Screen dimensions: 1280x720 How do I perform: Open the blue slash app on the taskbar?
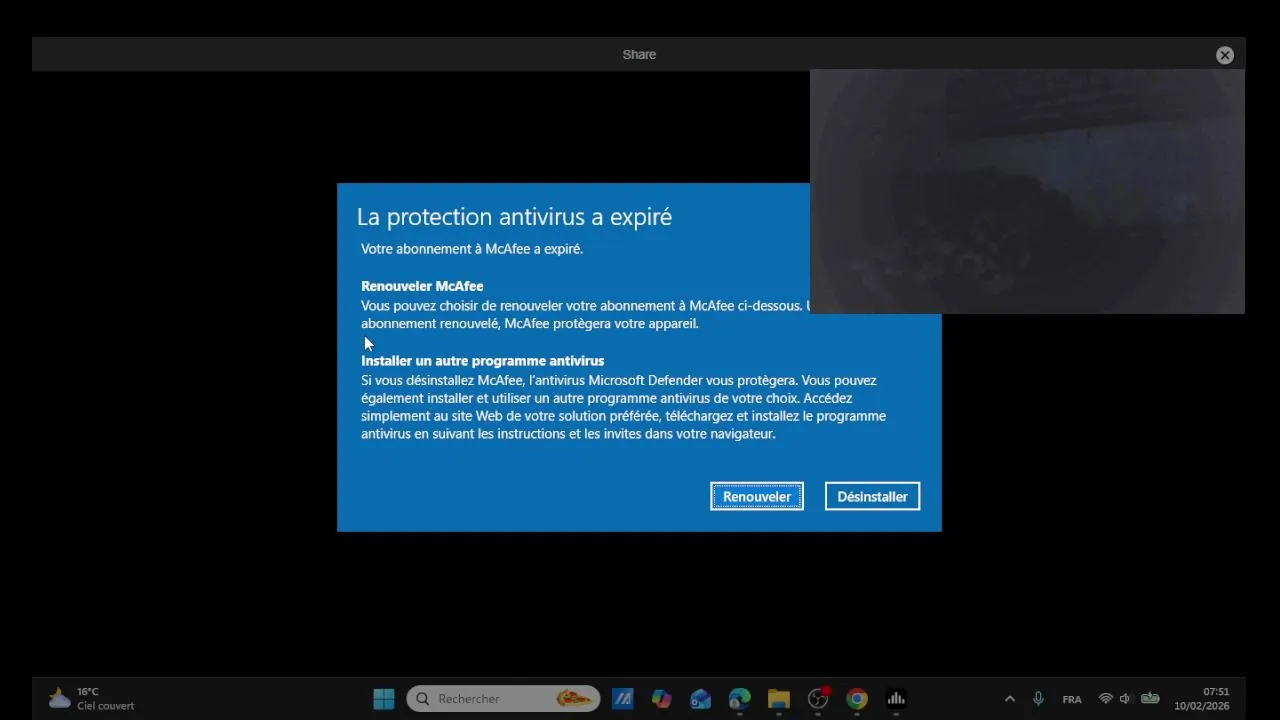pyautogui.click(x=623, y=699)
